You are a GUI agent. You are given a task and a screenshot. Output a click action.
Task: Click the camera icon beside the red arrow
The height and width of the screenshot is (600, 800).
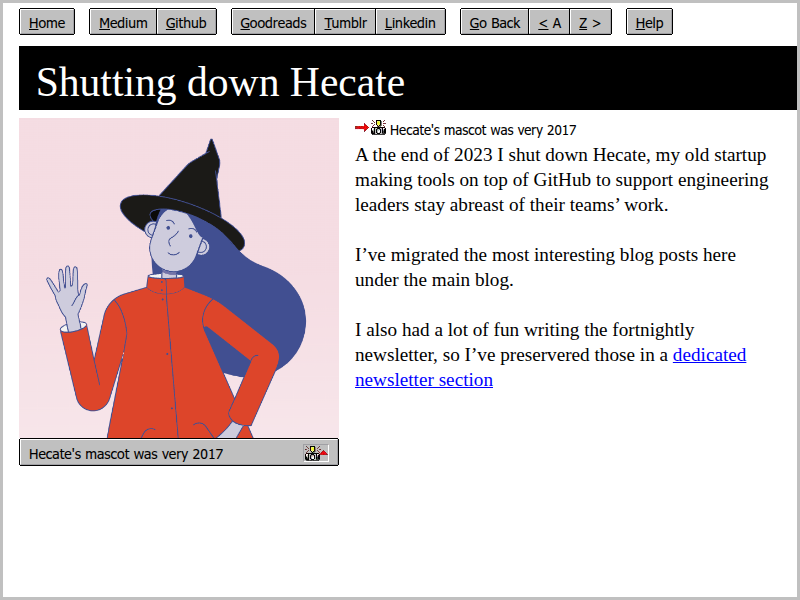click(378, 128)
